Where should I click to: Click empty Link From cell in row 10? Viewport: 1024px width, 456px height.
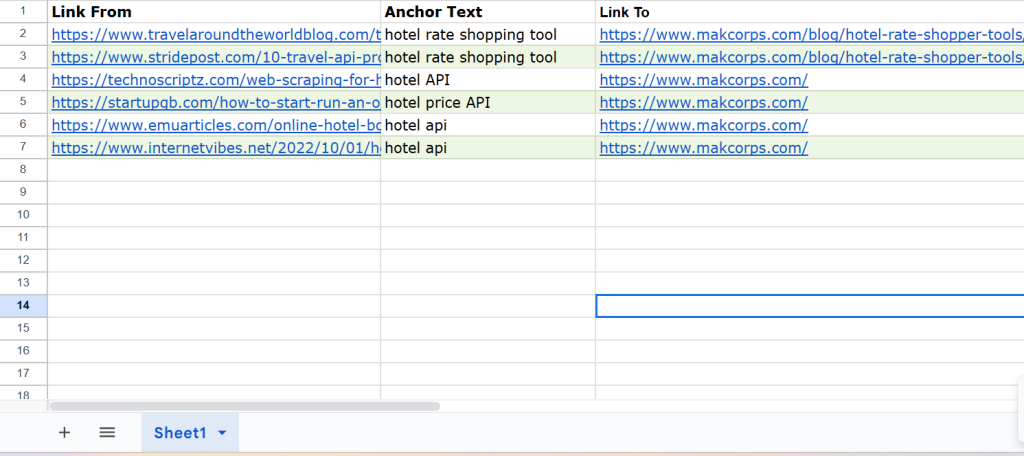click(214, 215)
